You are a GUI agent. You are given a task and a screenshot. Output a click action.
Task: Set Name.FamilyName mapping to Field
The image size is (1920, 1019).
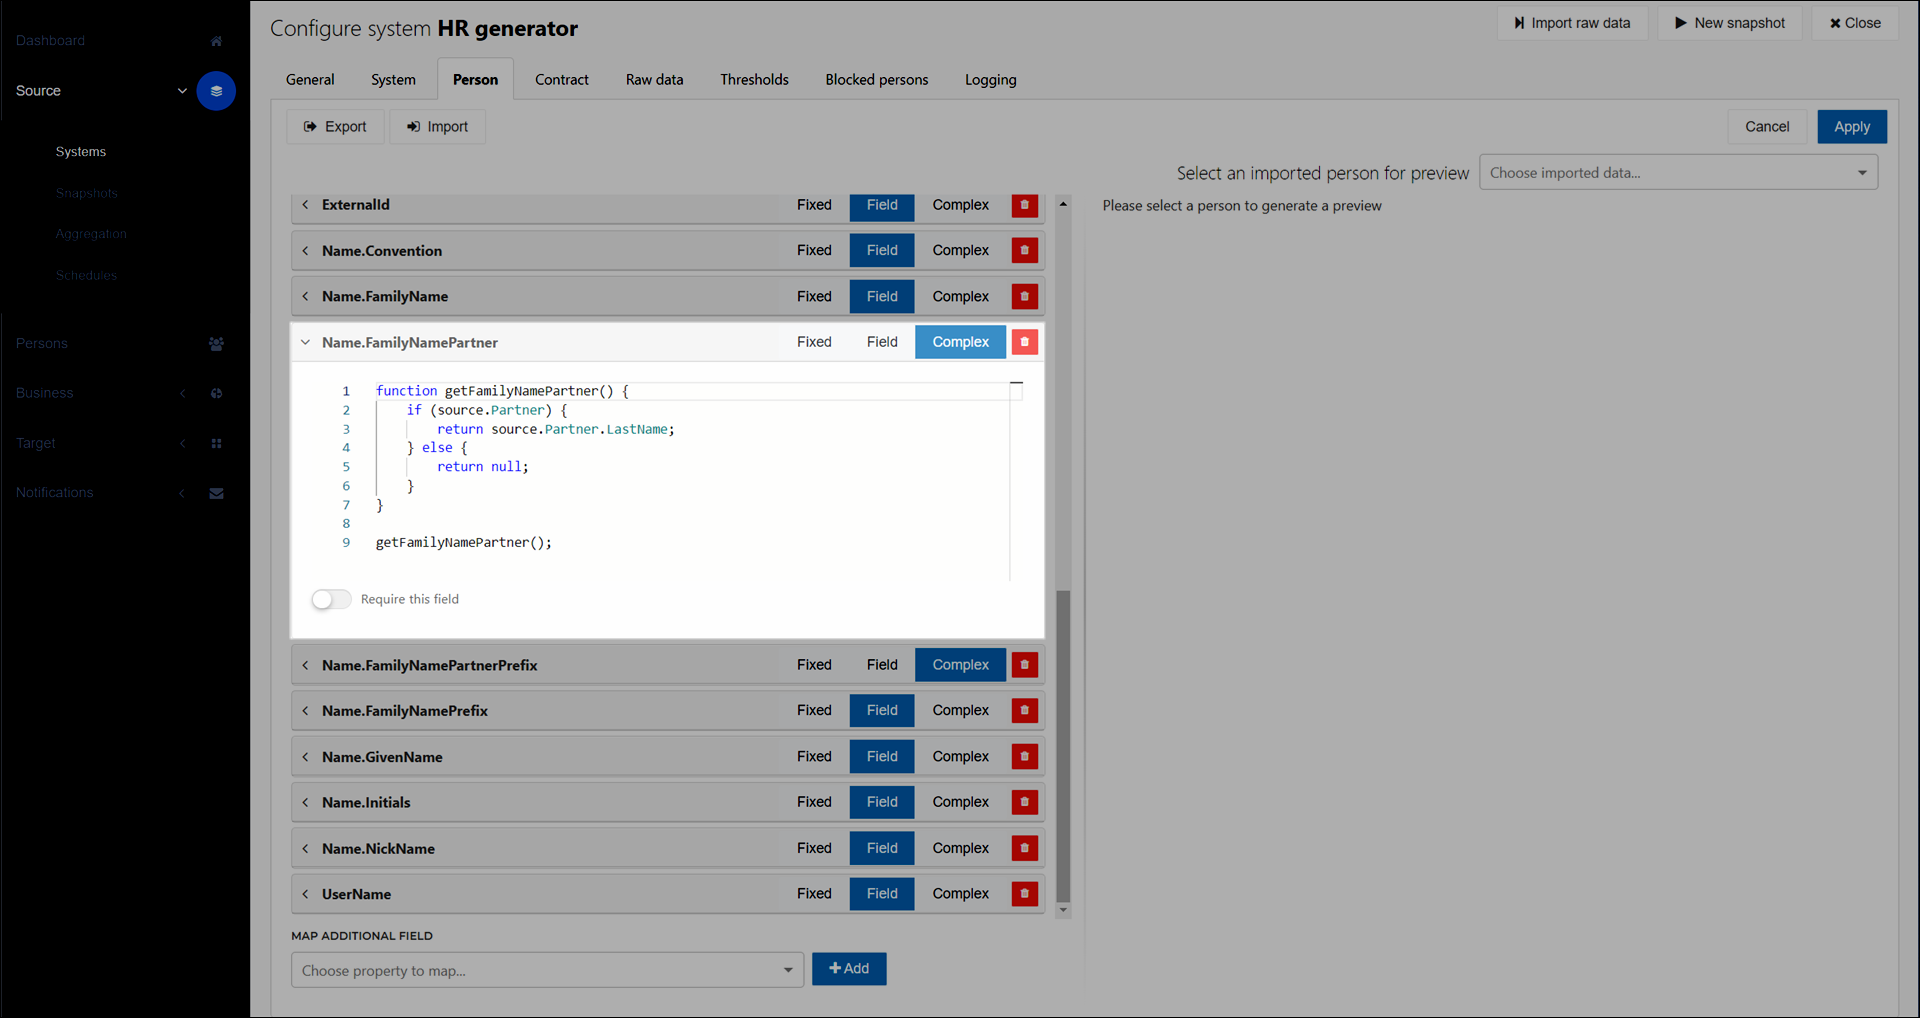[x=882, y=297]
